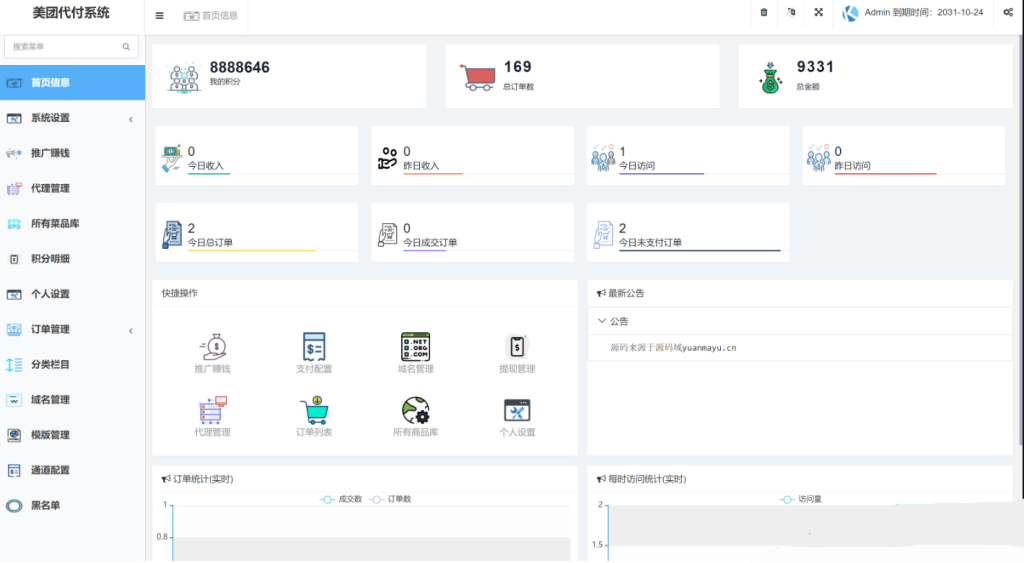Viewport: 1024px width, 563px height.
Task: Click the fullscreen toggle icon
Action: [818, 13]
